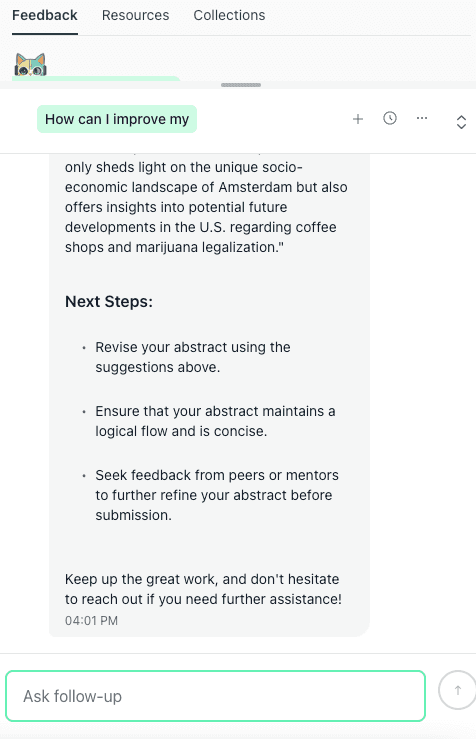
Task: Send the follow-up with the arrow button
Action: (457, 690)
